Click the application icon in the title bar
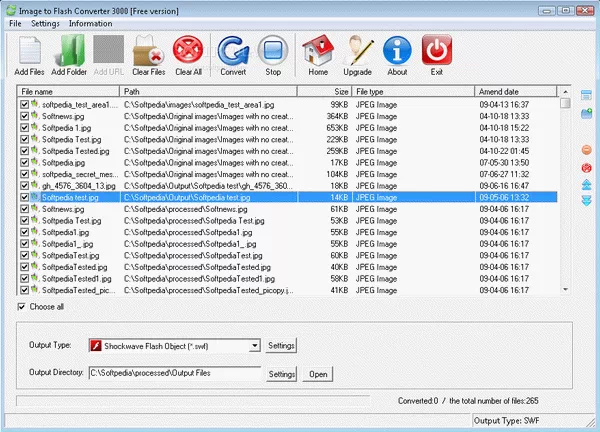Viewport: 600px width, 432px height. point(11,10)
